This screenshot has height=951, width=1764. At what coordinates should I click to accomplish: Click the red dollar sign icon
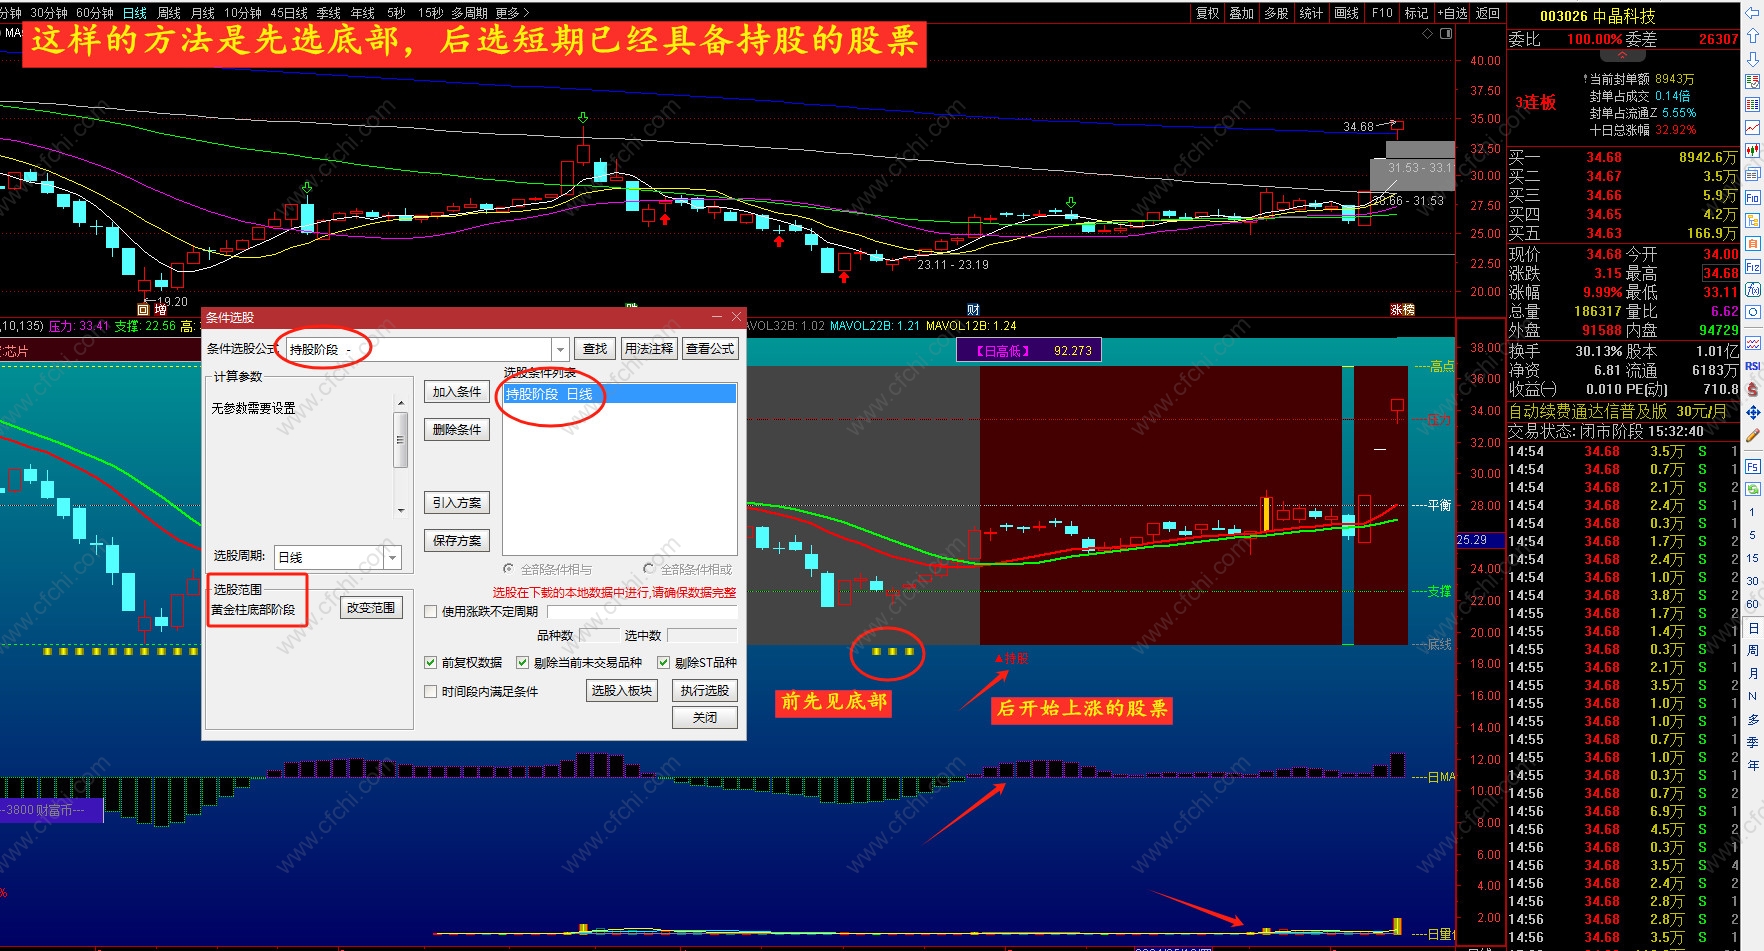(1753, 389)
